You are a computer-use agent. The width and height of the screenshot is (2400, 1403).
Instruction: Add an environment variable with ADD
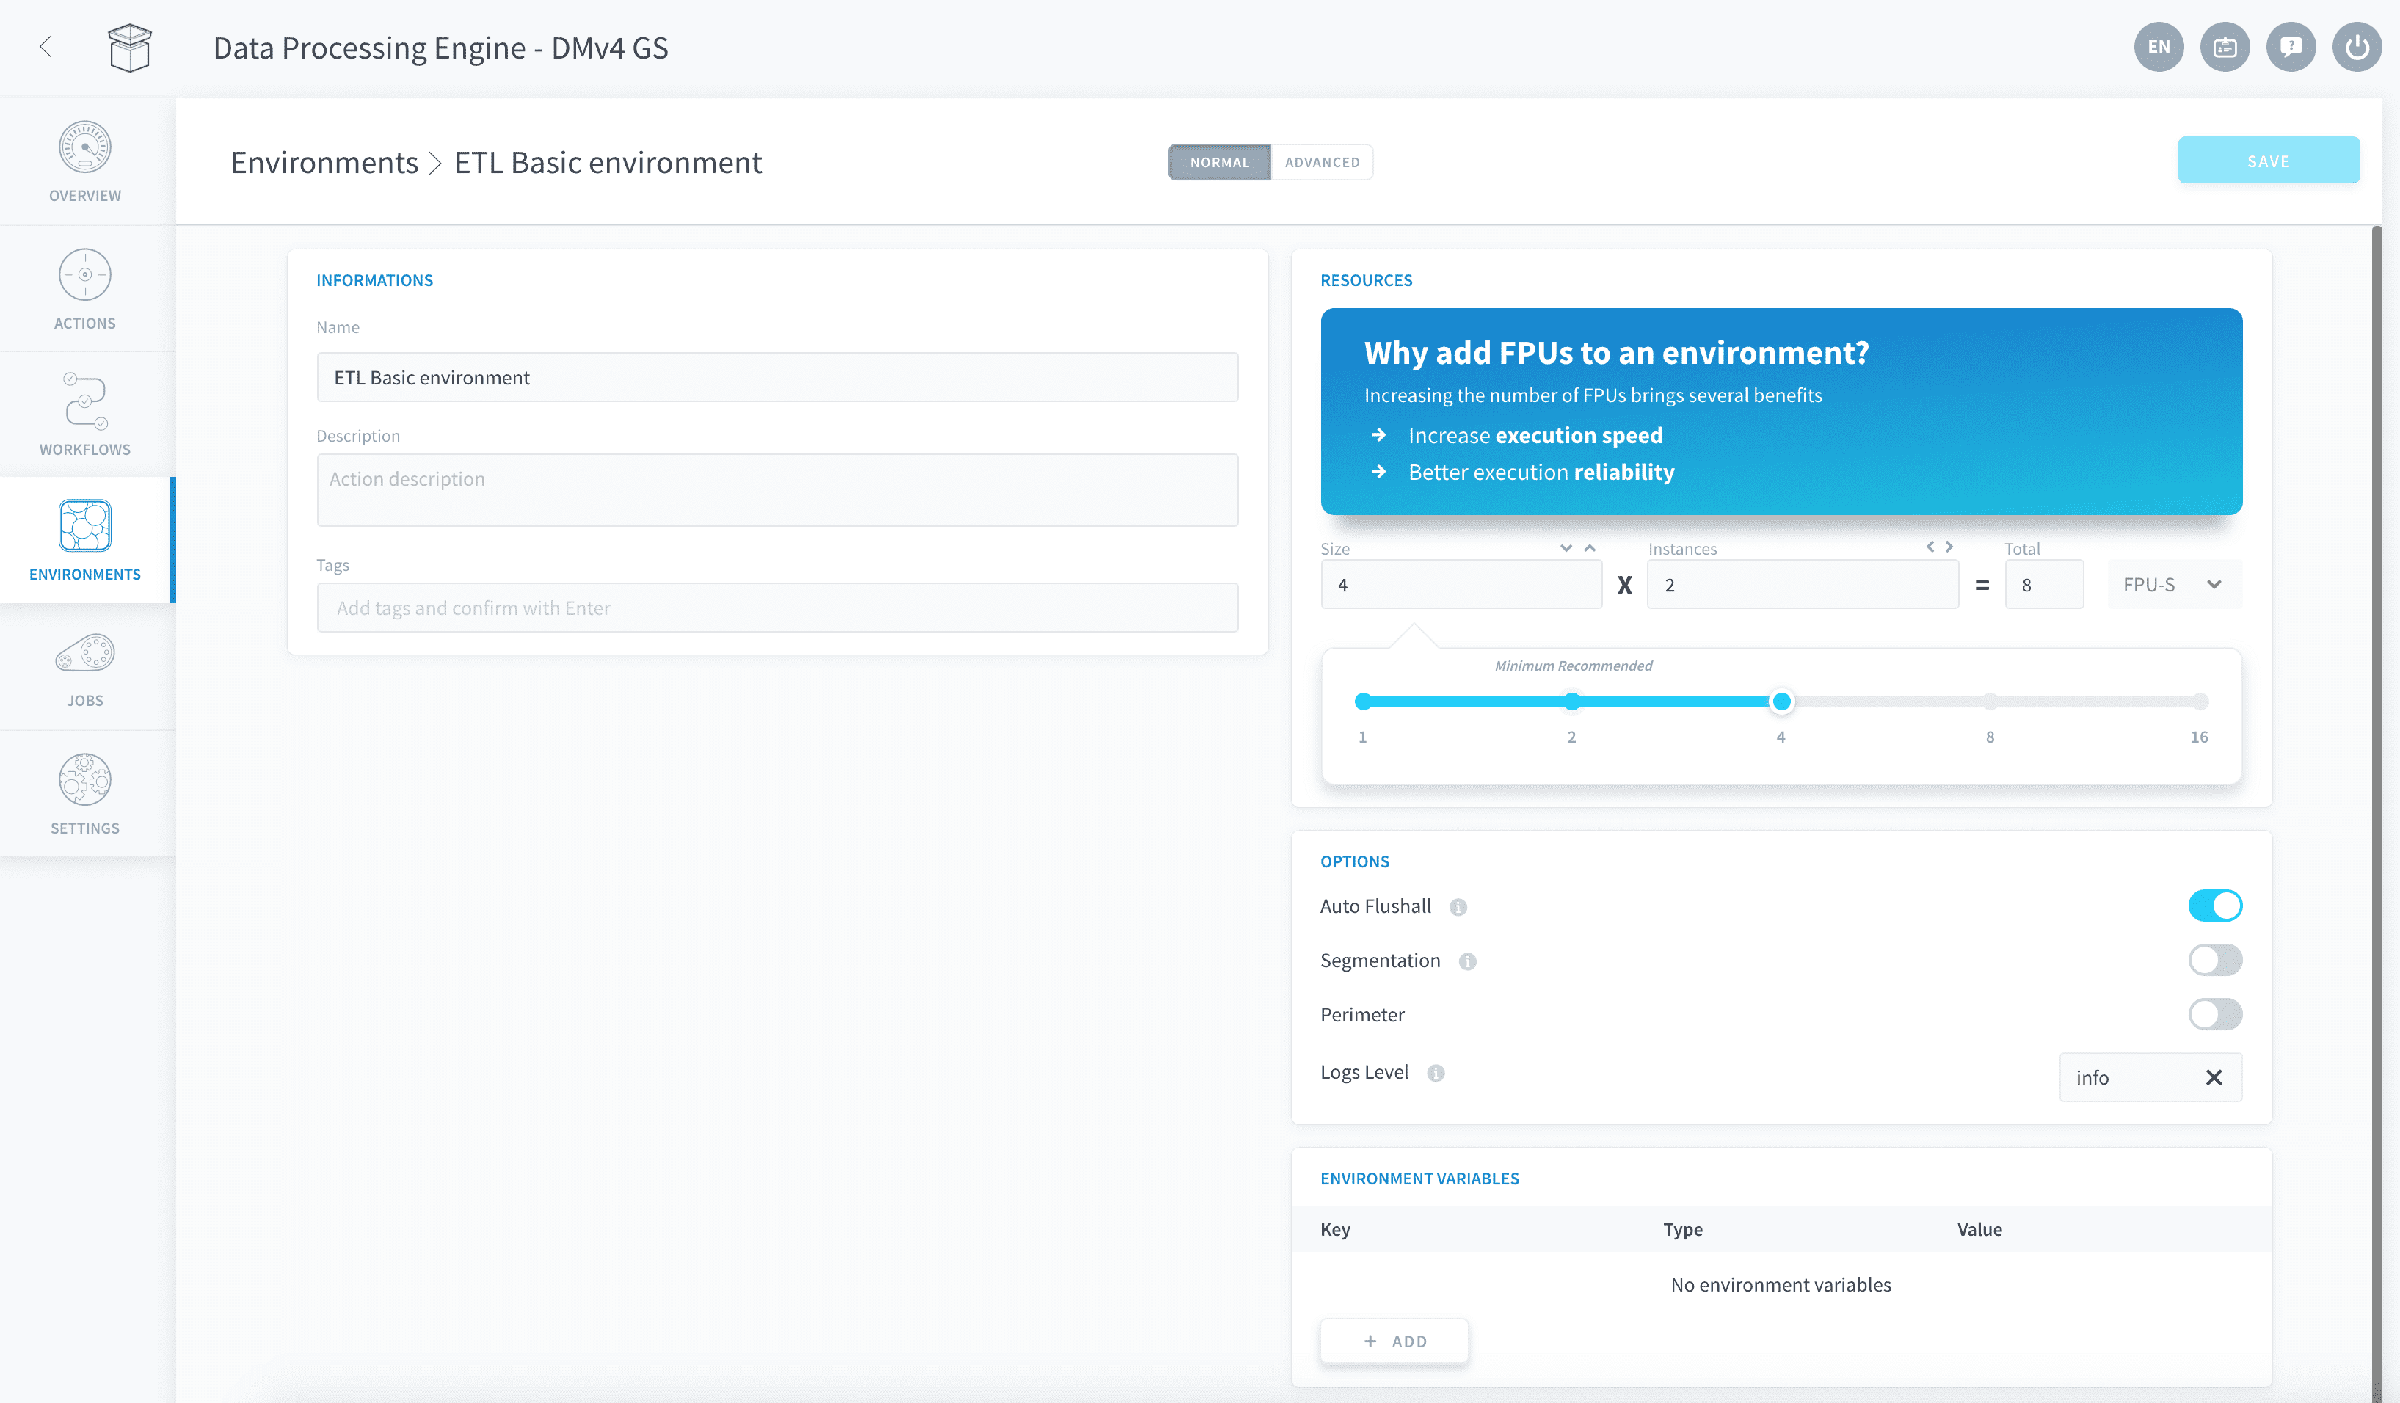point(1395,1341)
